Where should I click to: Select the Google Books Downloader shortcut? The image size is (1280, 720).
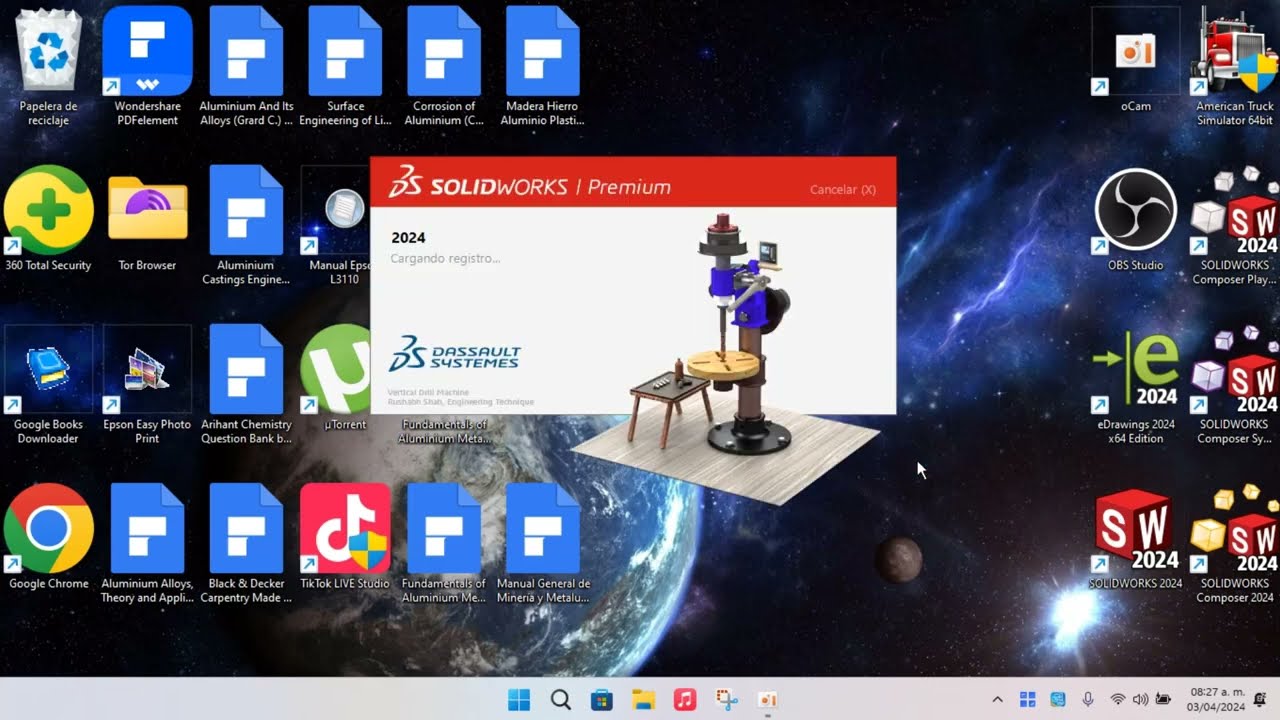point(48,385)
